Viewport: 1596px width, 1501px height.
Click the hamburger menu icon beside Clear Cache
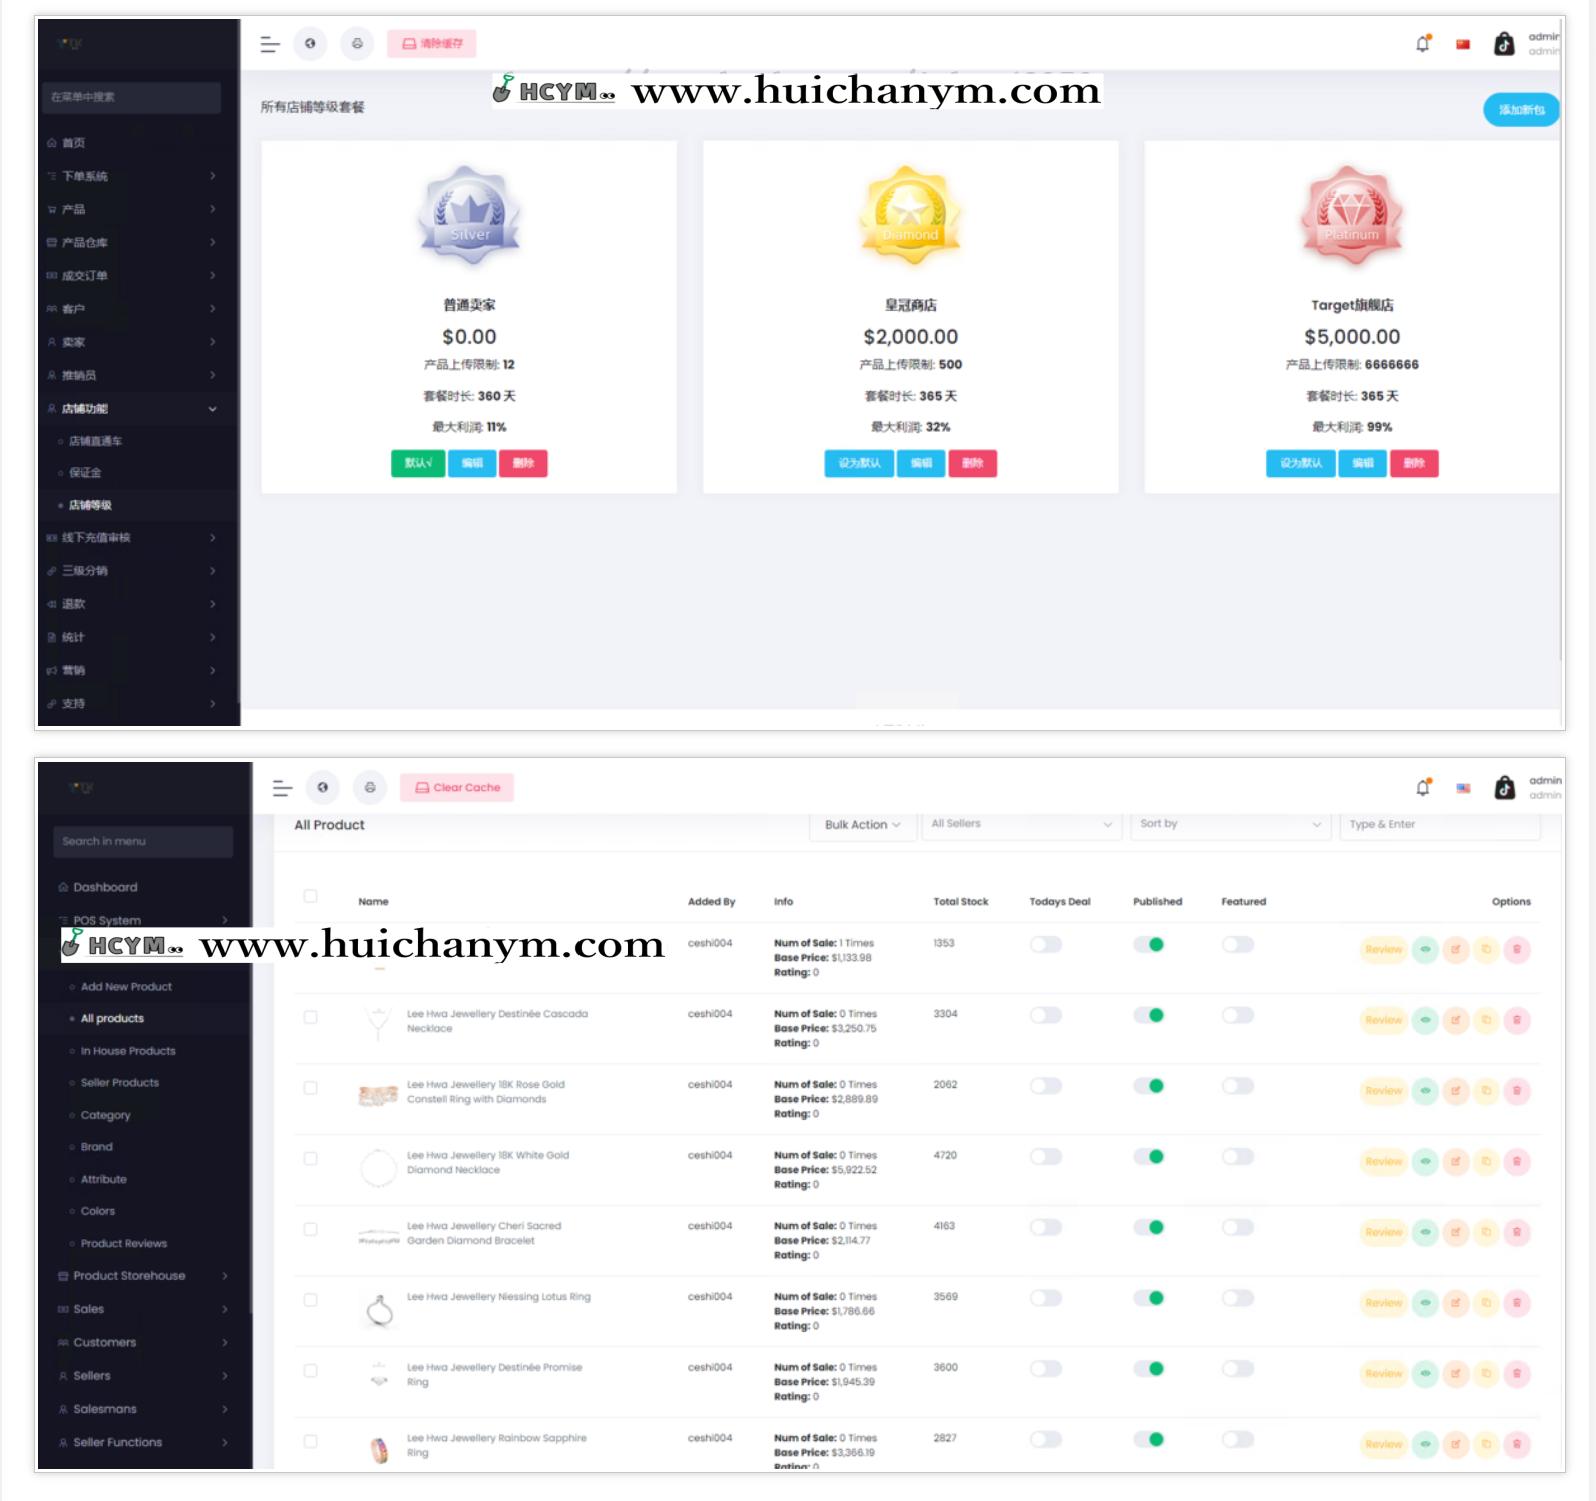[x=282, y=788]
